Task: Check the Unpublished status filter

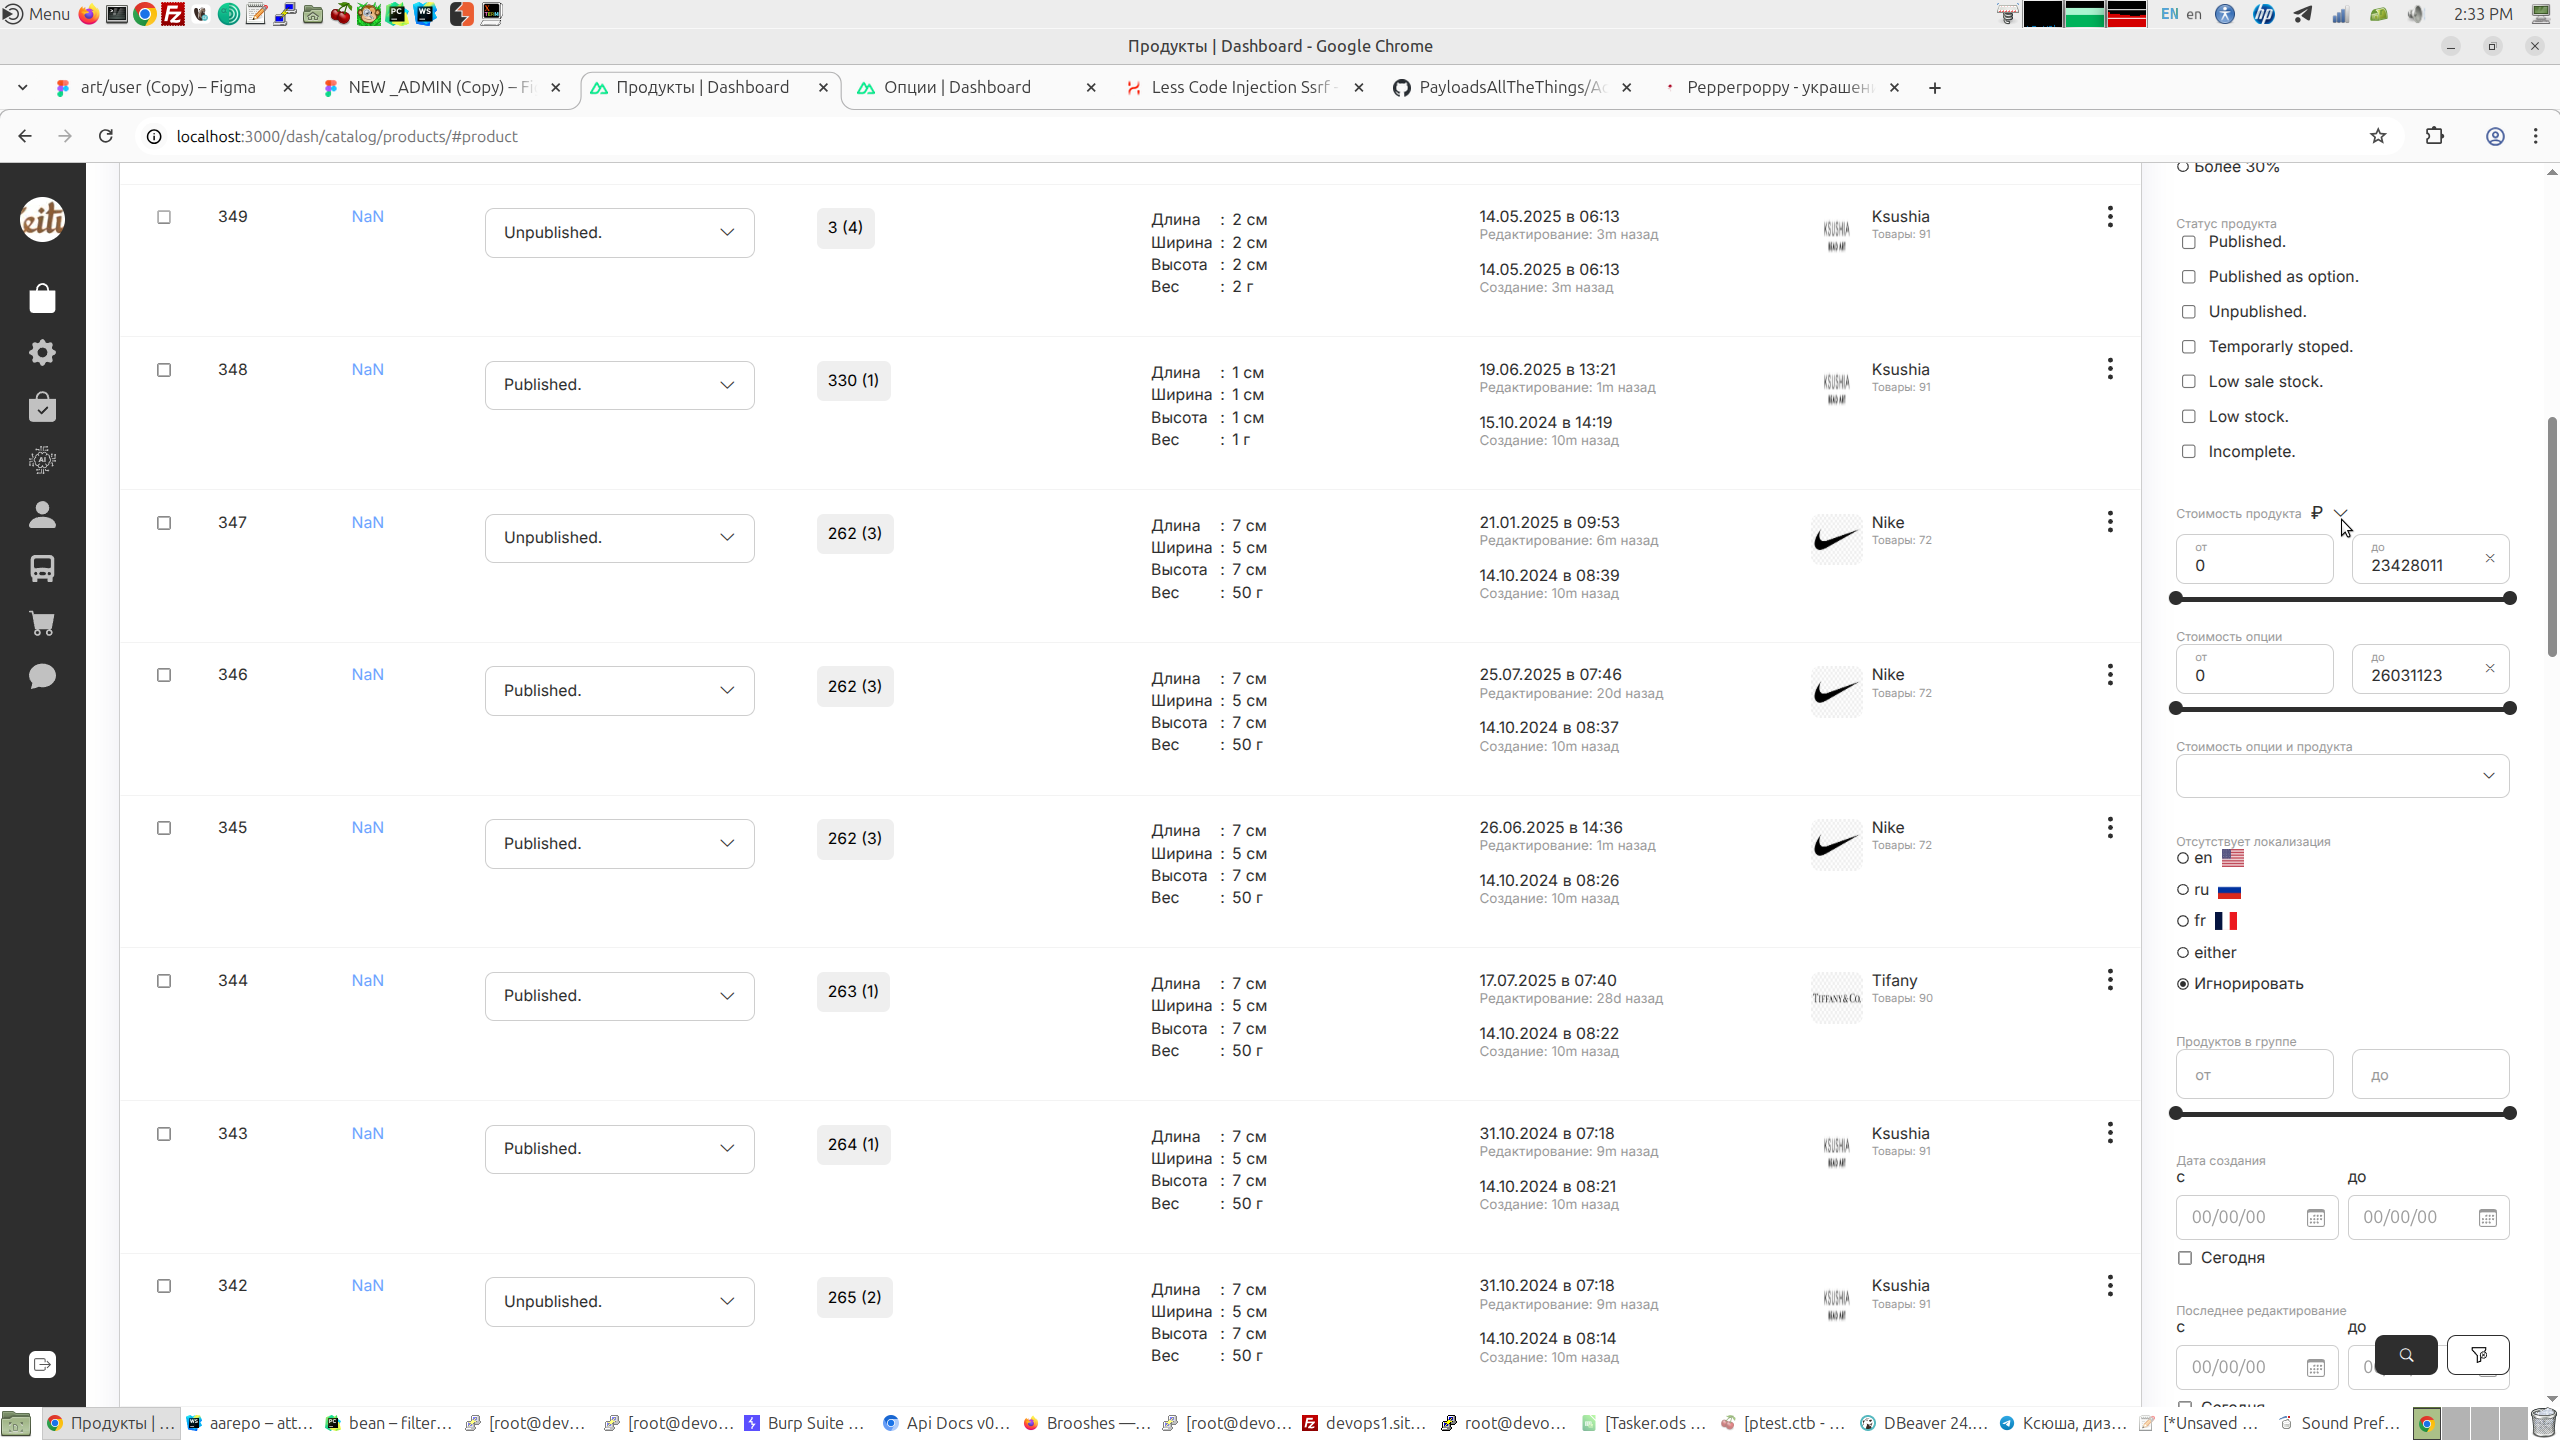Action: [2189, 312]
